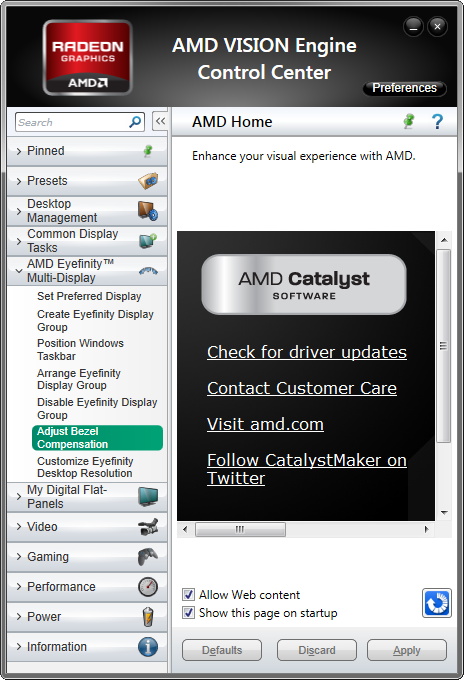Click the Performance gauge icon
Viewport: 464px width, 680px height.
148,586
